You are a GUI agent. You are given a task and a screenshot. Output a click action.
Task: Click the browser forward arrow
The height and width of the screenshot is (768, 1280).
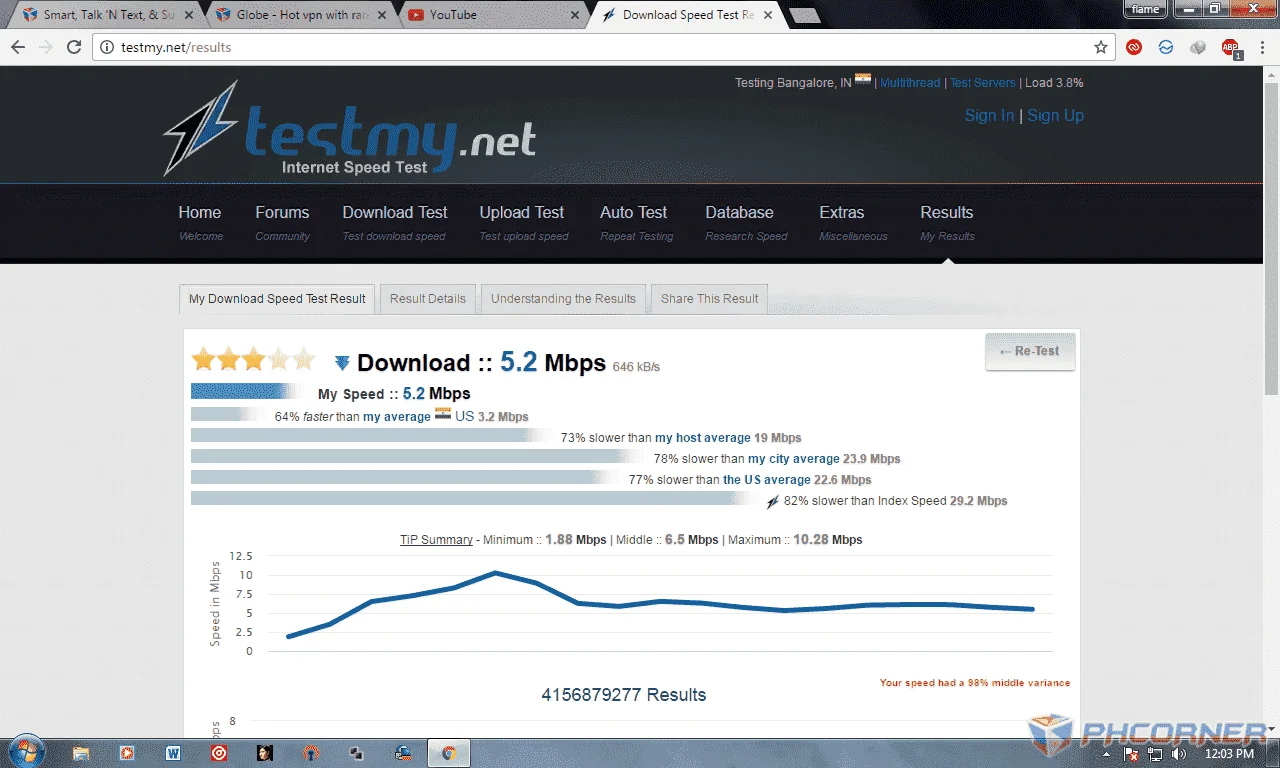tap(46, 47)
